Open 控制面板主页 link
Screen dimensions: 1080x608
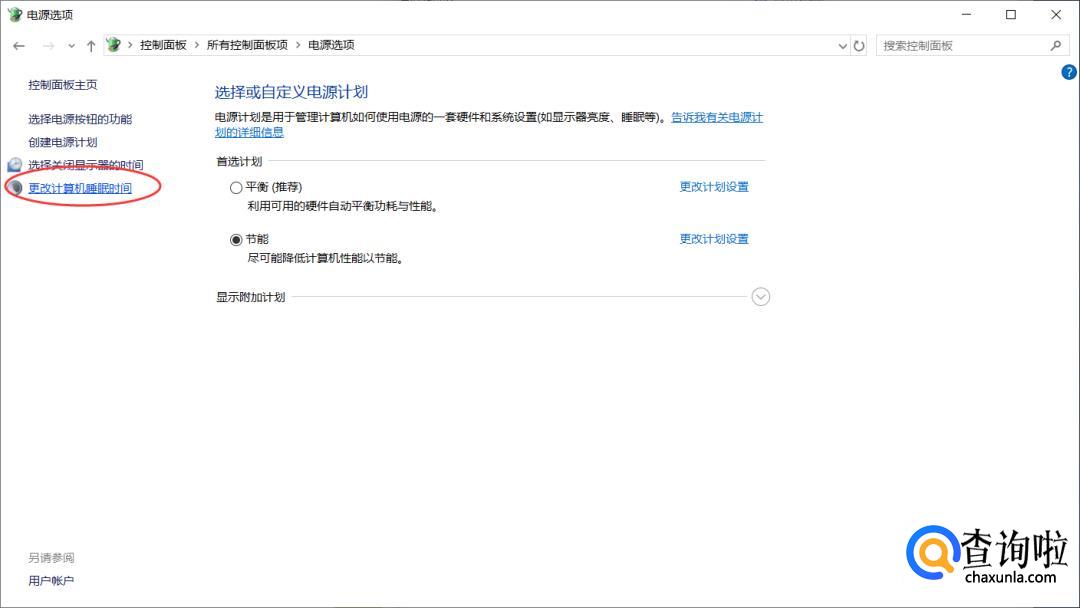pos(63,85)
